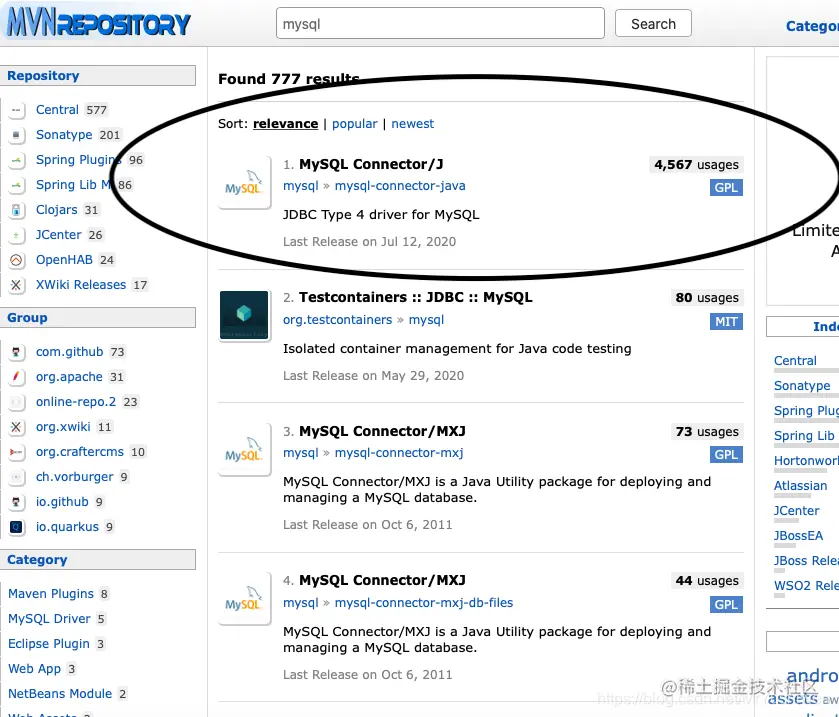Open the mysql-connector-java artifact link
This screenshot has width=839, height=717.
(400, 186)
